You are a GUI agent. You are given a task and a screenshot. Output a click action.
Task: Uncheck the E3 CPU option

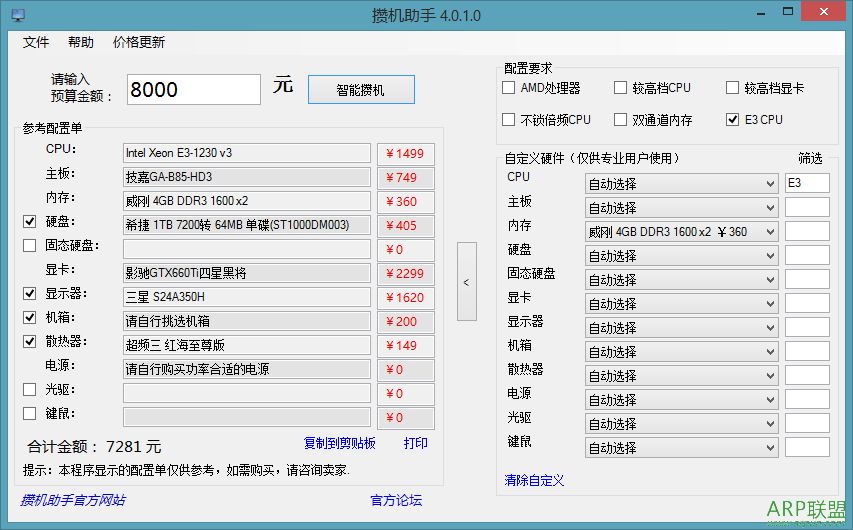[x=733, y=120]
